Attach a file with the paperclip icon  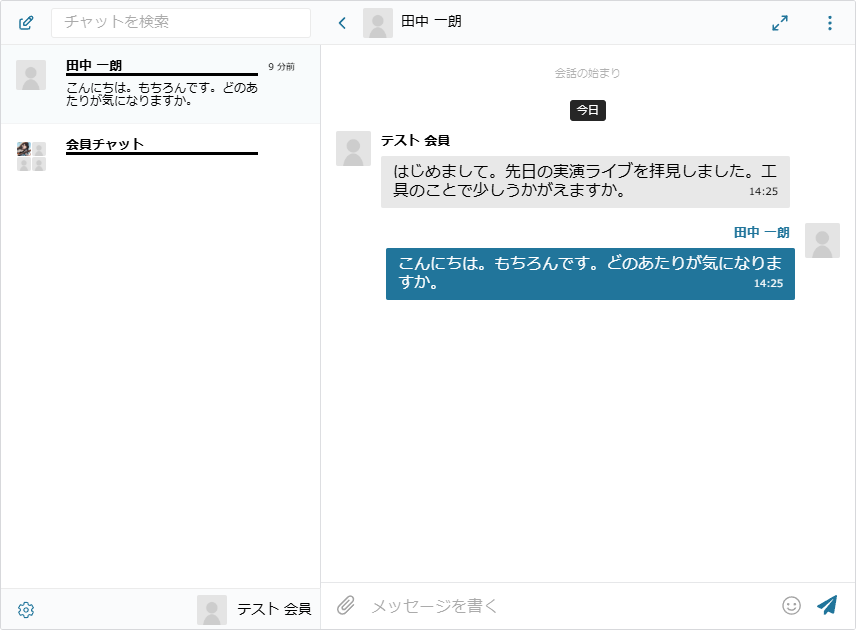(x=346, y=605)
